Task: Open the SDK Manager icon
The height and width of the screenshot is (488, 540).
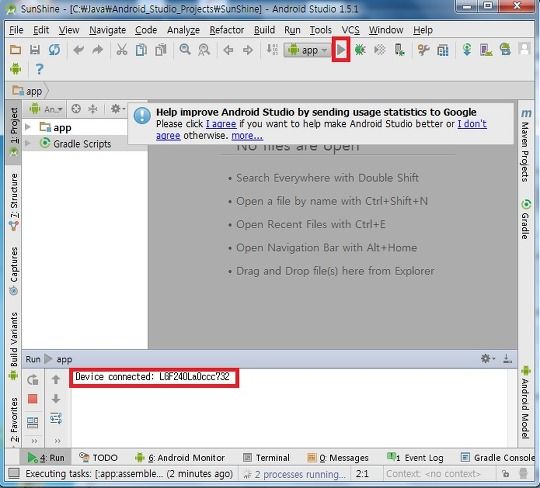Action: (x=505, y=49)
